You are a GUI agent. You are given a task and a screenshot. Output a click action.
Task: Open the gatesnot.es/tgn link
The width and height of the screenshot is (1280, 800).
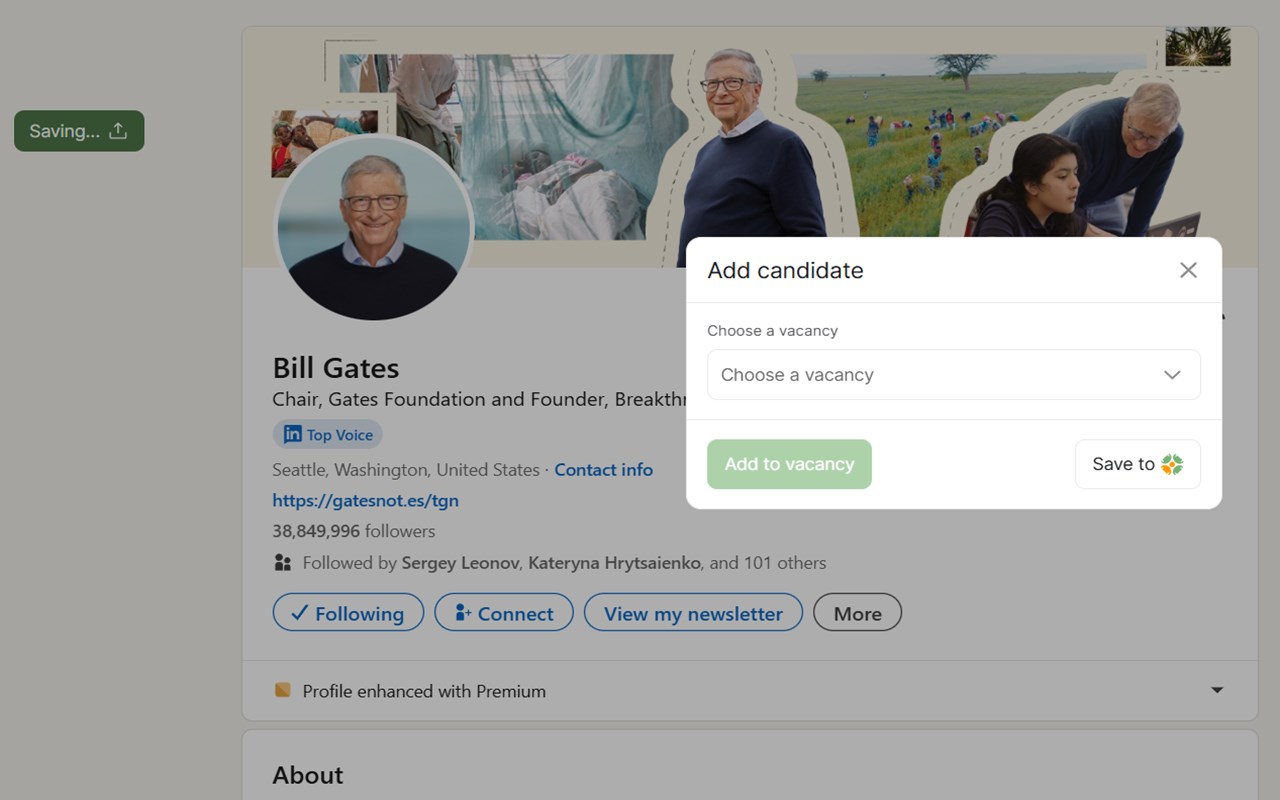click(x=365, y=500)
